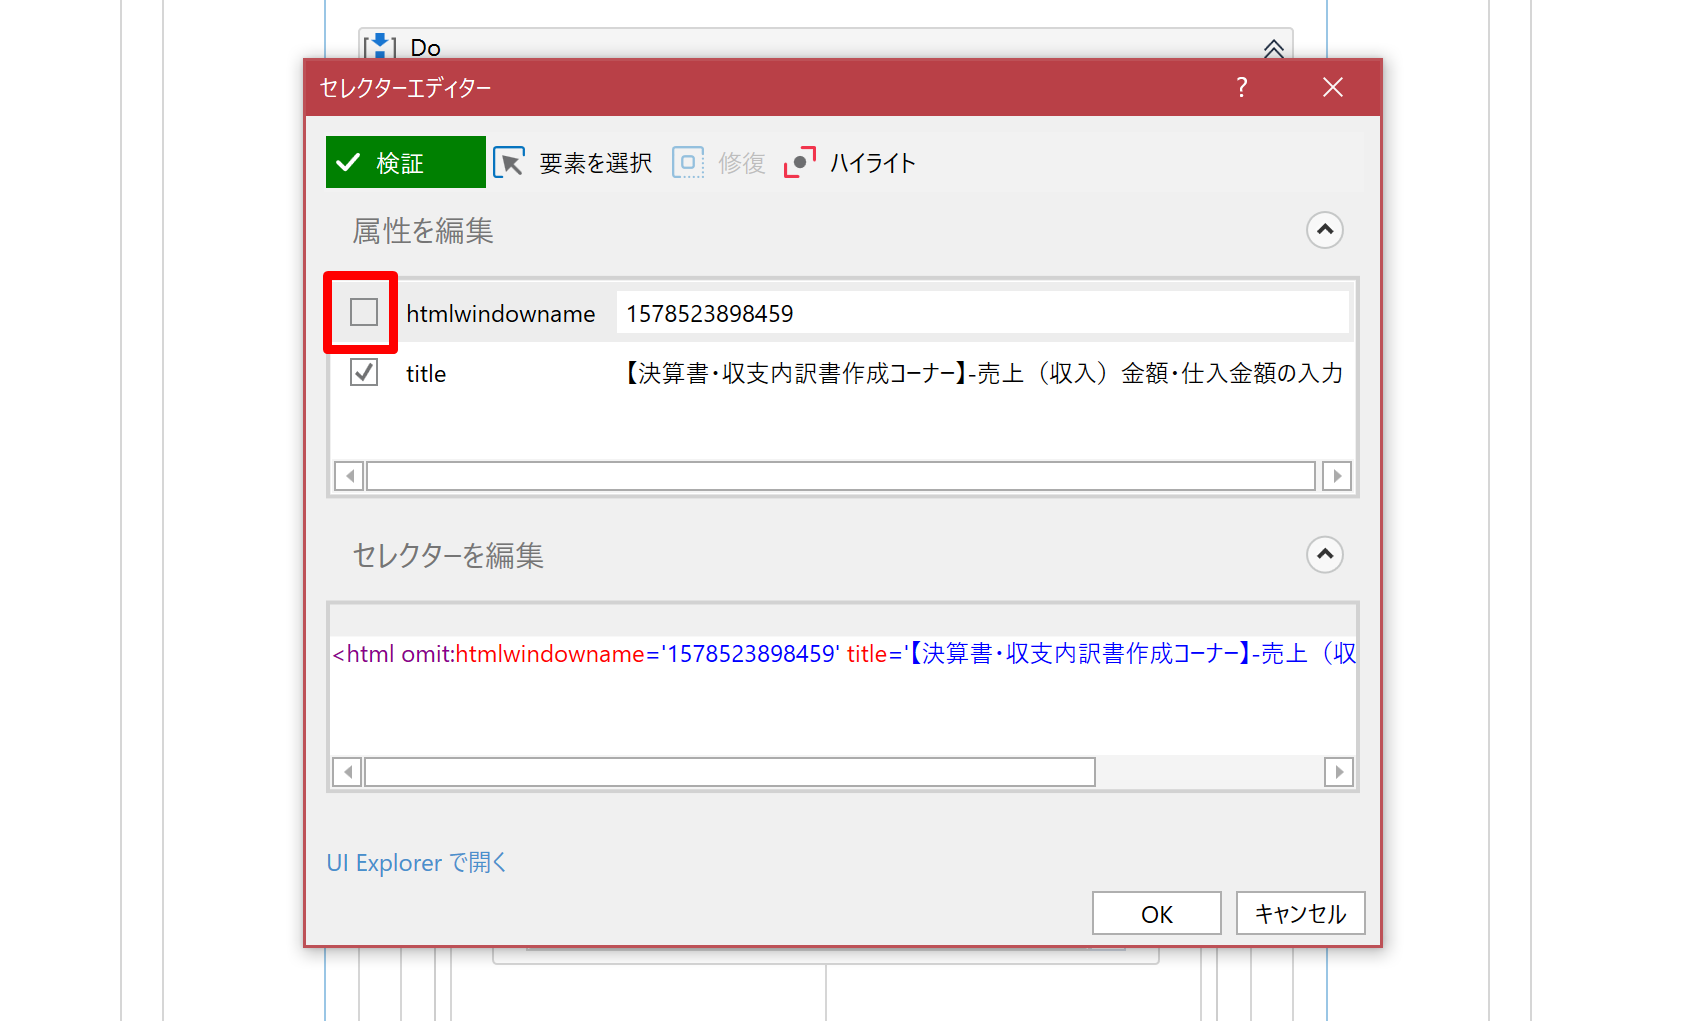Click the キャンセル cancel button
1694x1021 pixels.
pyautogui.click(x=1301, y=913)
